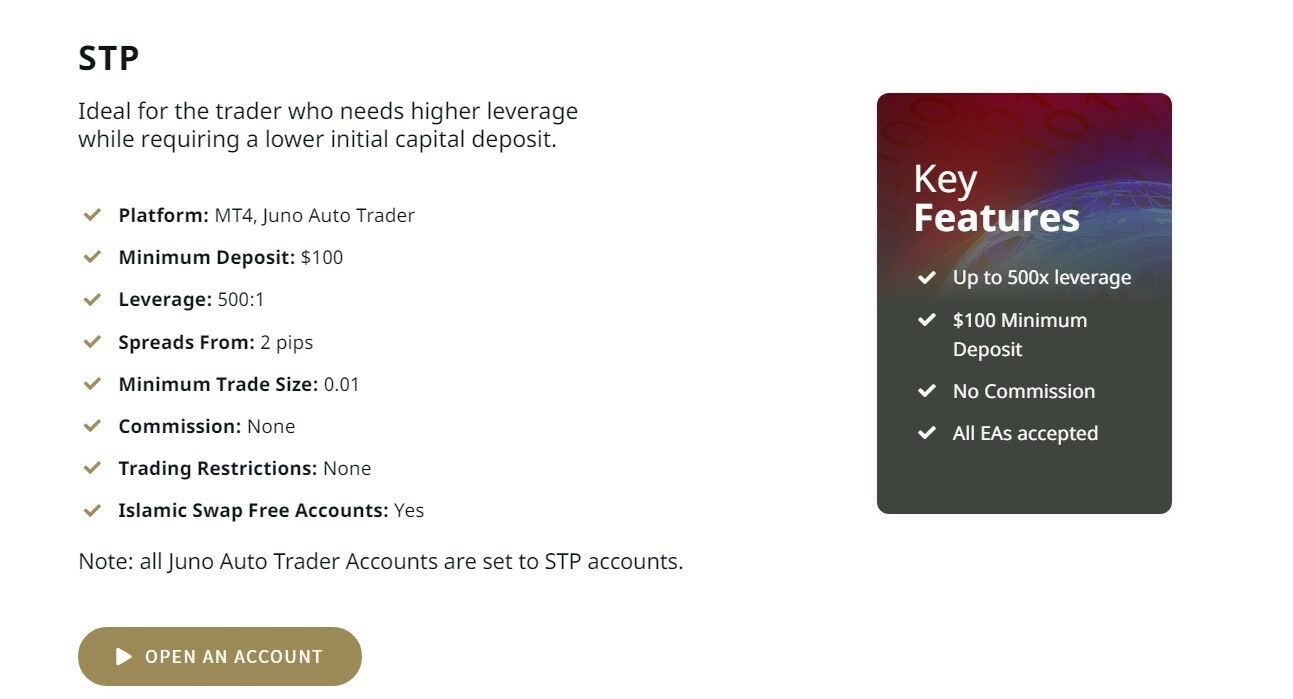This screenshot has width=1293, height=699.
Task: Click the checkmark beside Islamic Swap Free Accounts
Action: 92,510
